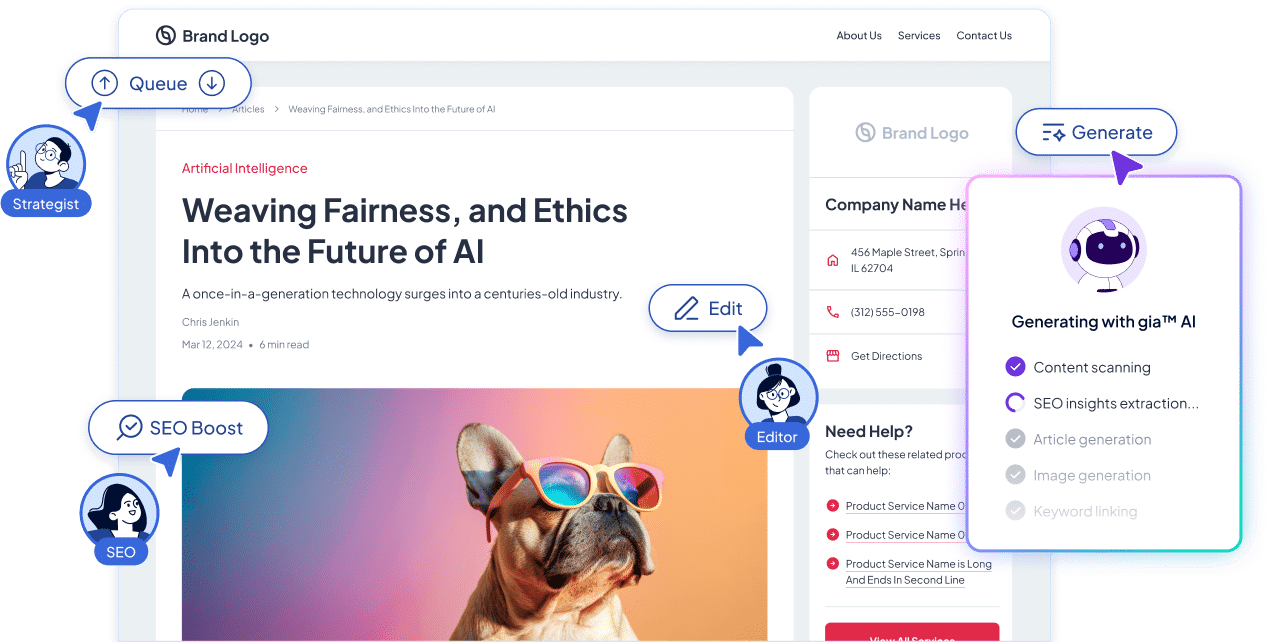Screen dimensions: 1268x642
Task: Click the SEO insights extraction loading spinner
Action: click(x=1015, y=403)
